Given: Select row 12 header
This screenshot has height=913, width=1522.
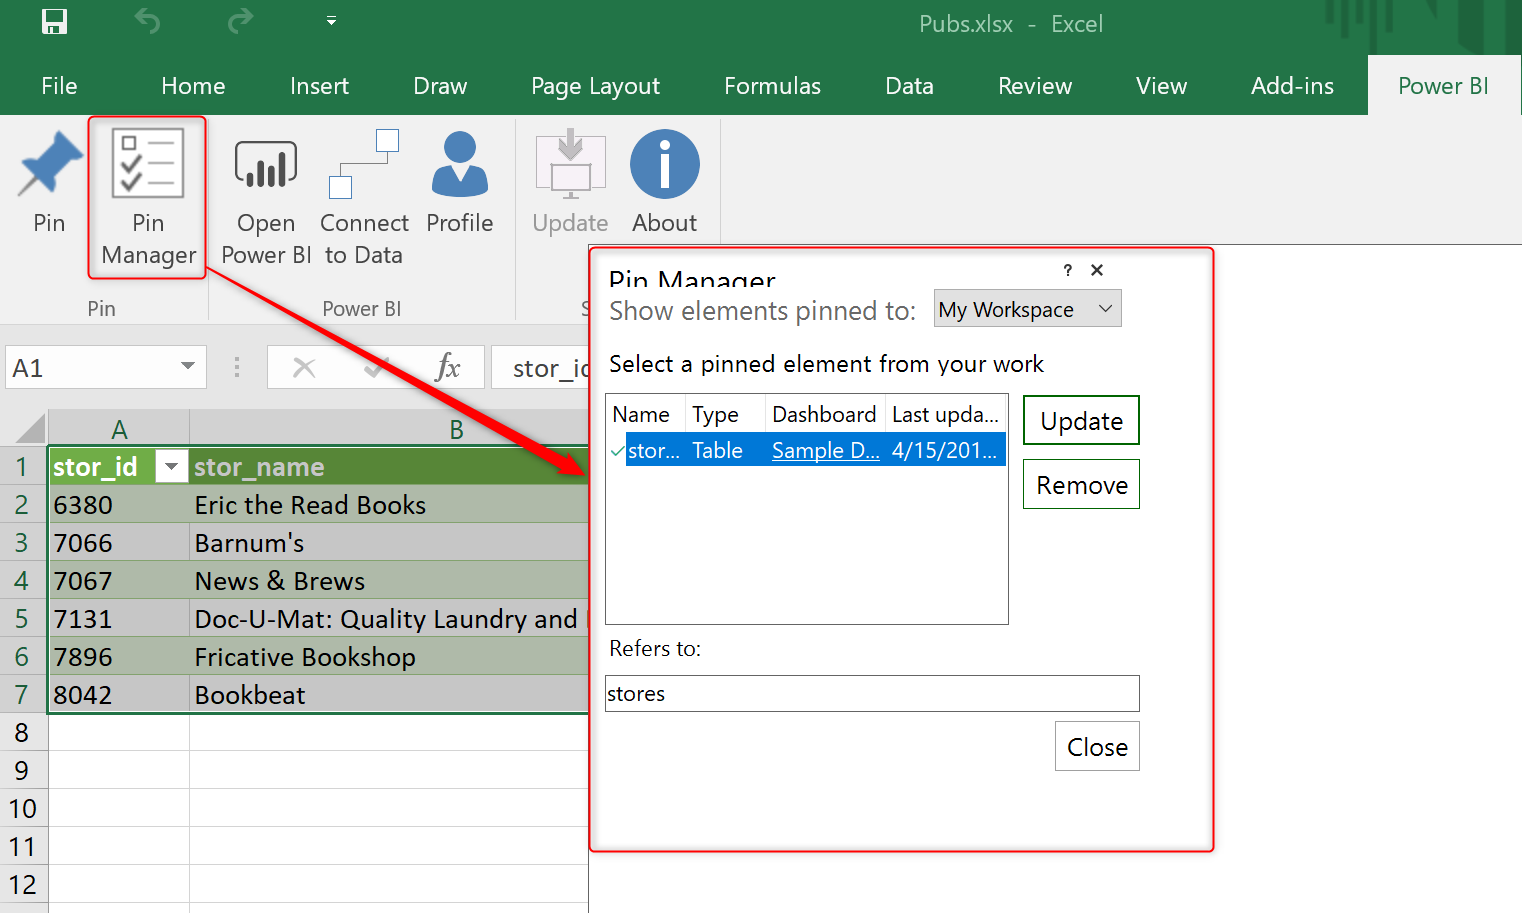Looking at the screenshot, I should click(x=23, y=885).
